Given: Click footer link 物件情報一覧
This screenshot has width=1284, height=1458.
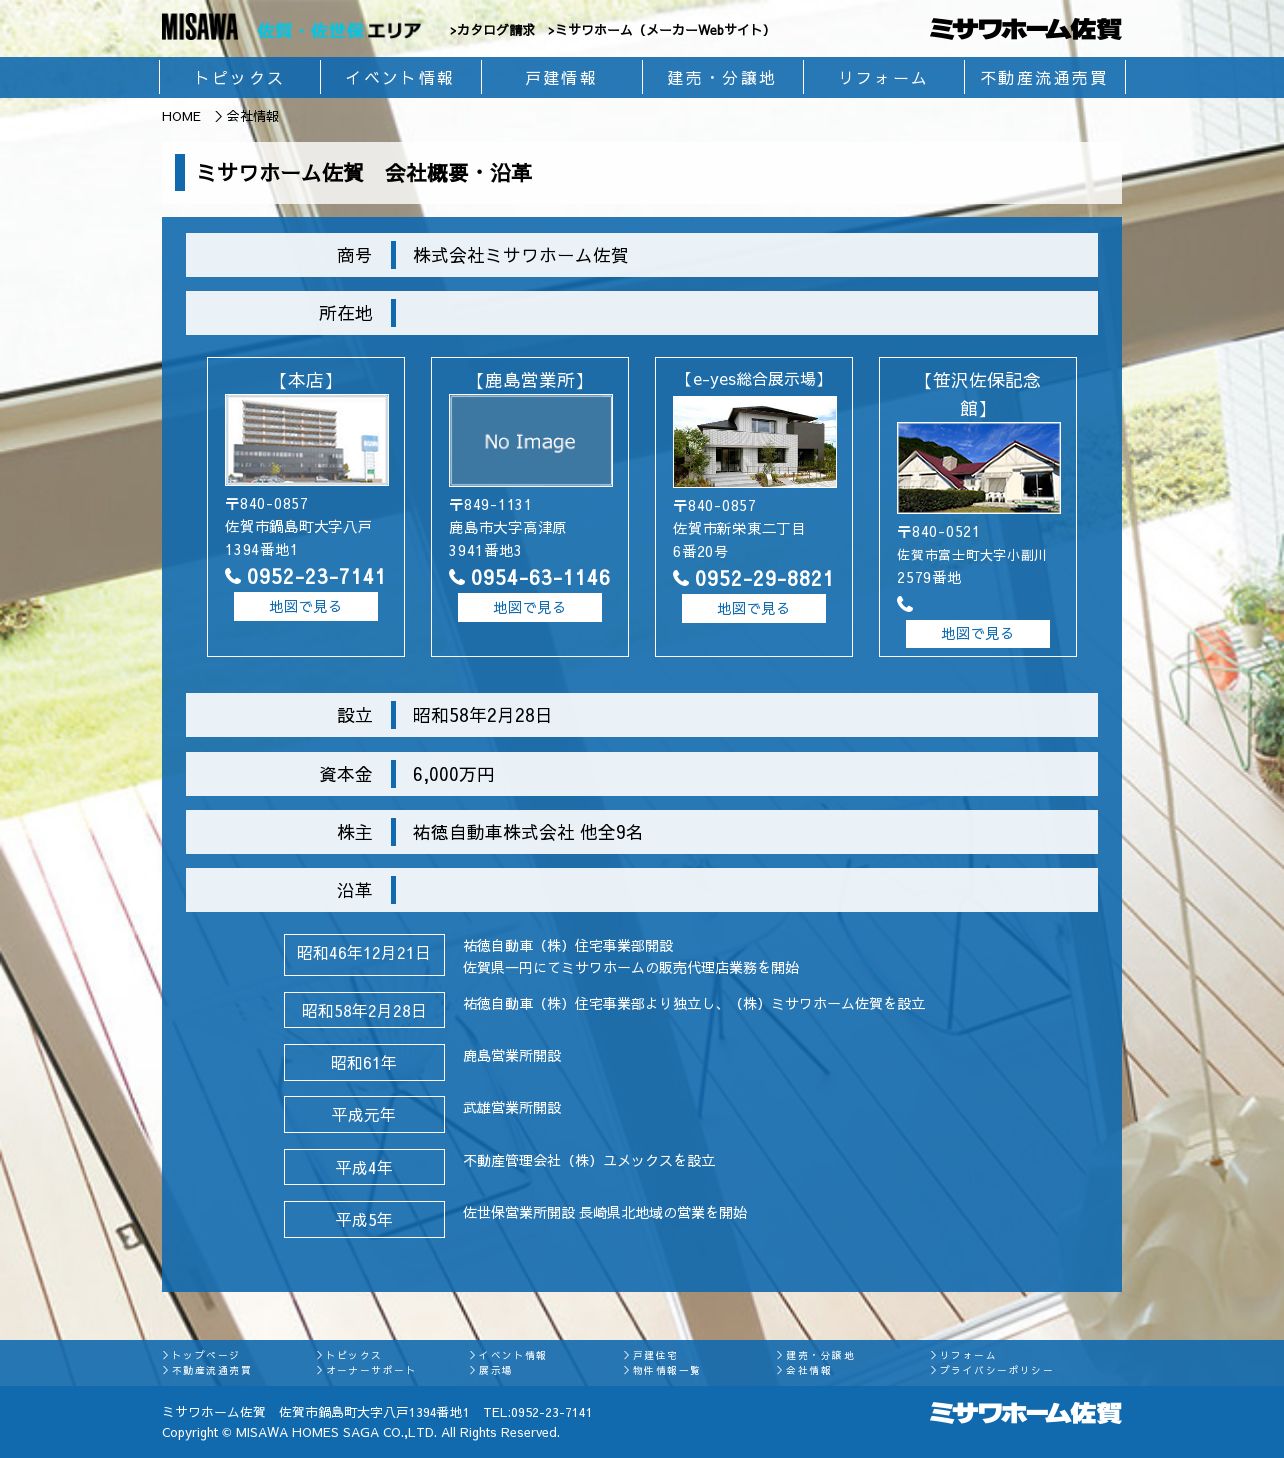Looking at the screenshot, I should click(x=662, y=1370).
